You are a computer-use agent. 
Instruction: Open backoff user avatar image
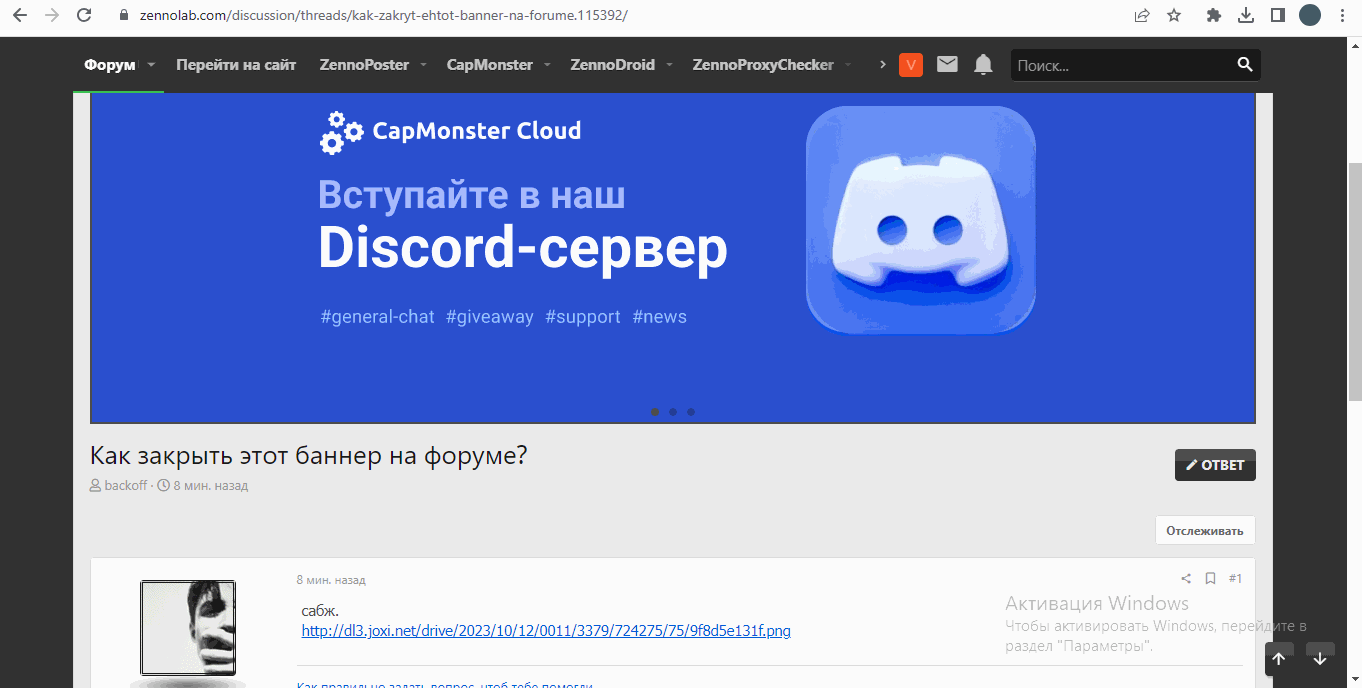tap(188, 628)
